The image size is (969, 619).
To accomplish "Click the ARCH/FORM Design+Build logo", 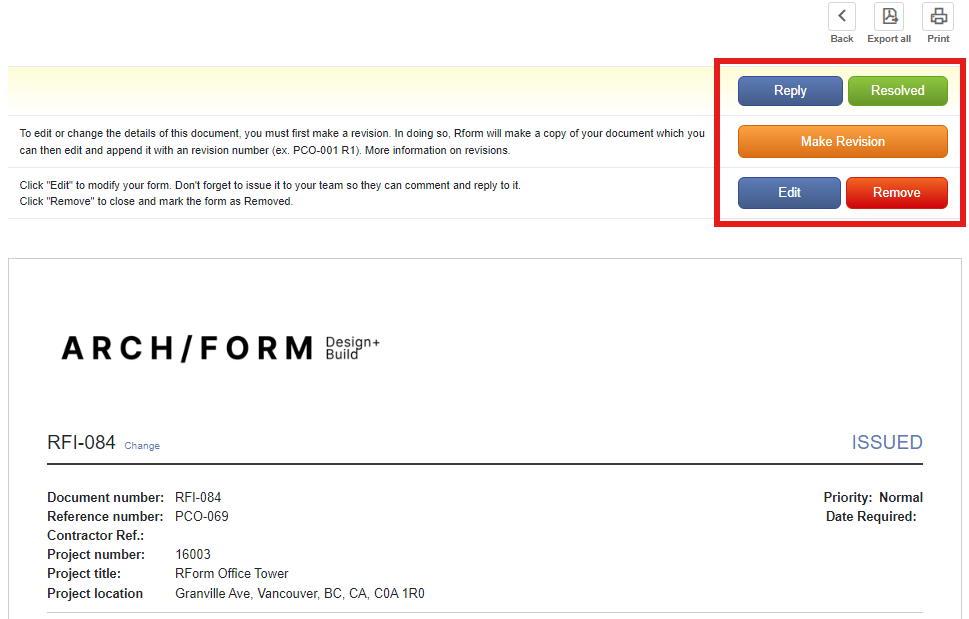I will (220, 348).
